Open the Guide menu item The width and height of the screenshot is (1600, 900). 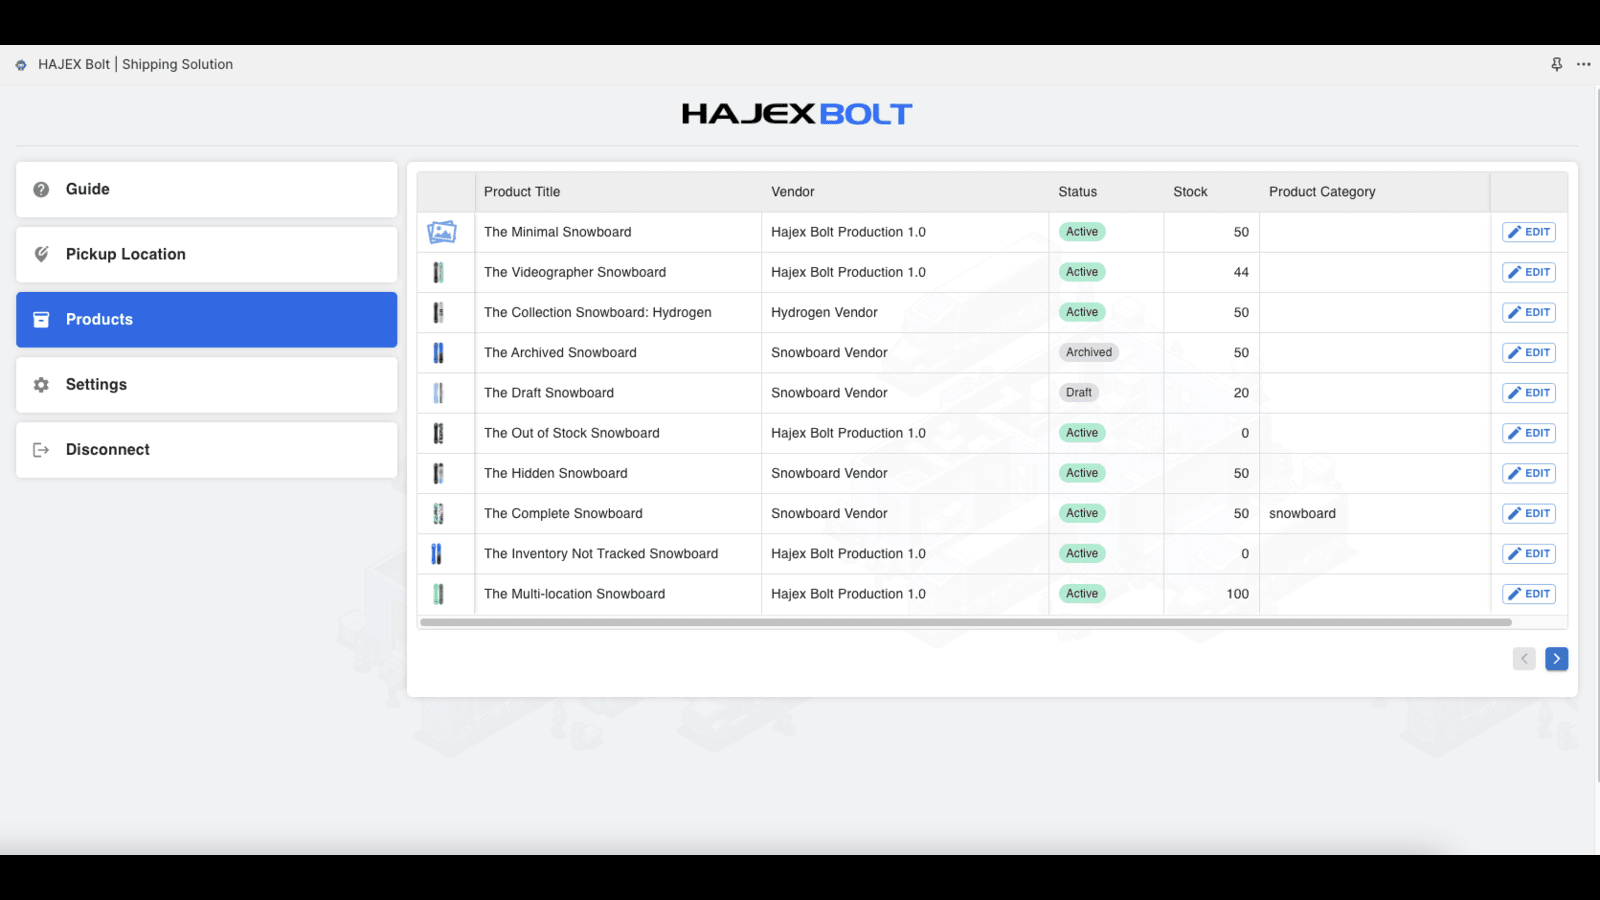point(207,190)
